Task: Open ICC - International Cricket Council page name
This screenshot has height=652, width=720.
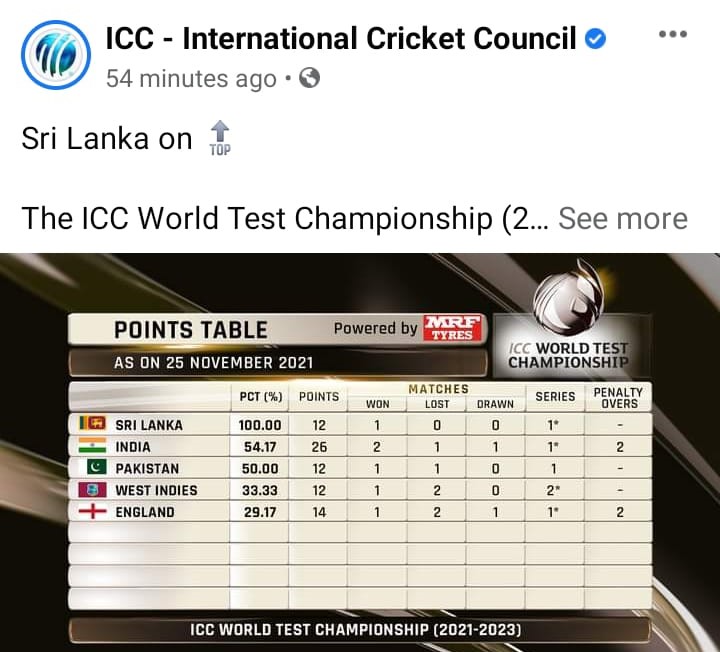Action: 341,38
